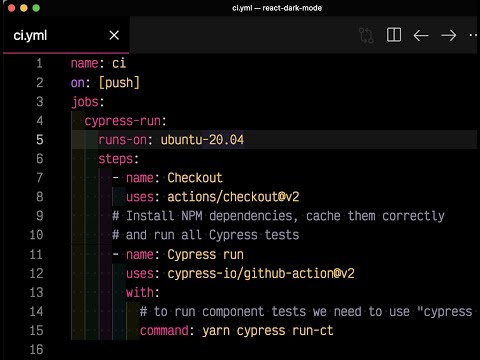Click 'name' key on line 7
The image size is (480, 360).
coord(140,178)
